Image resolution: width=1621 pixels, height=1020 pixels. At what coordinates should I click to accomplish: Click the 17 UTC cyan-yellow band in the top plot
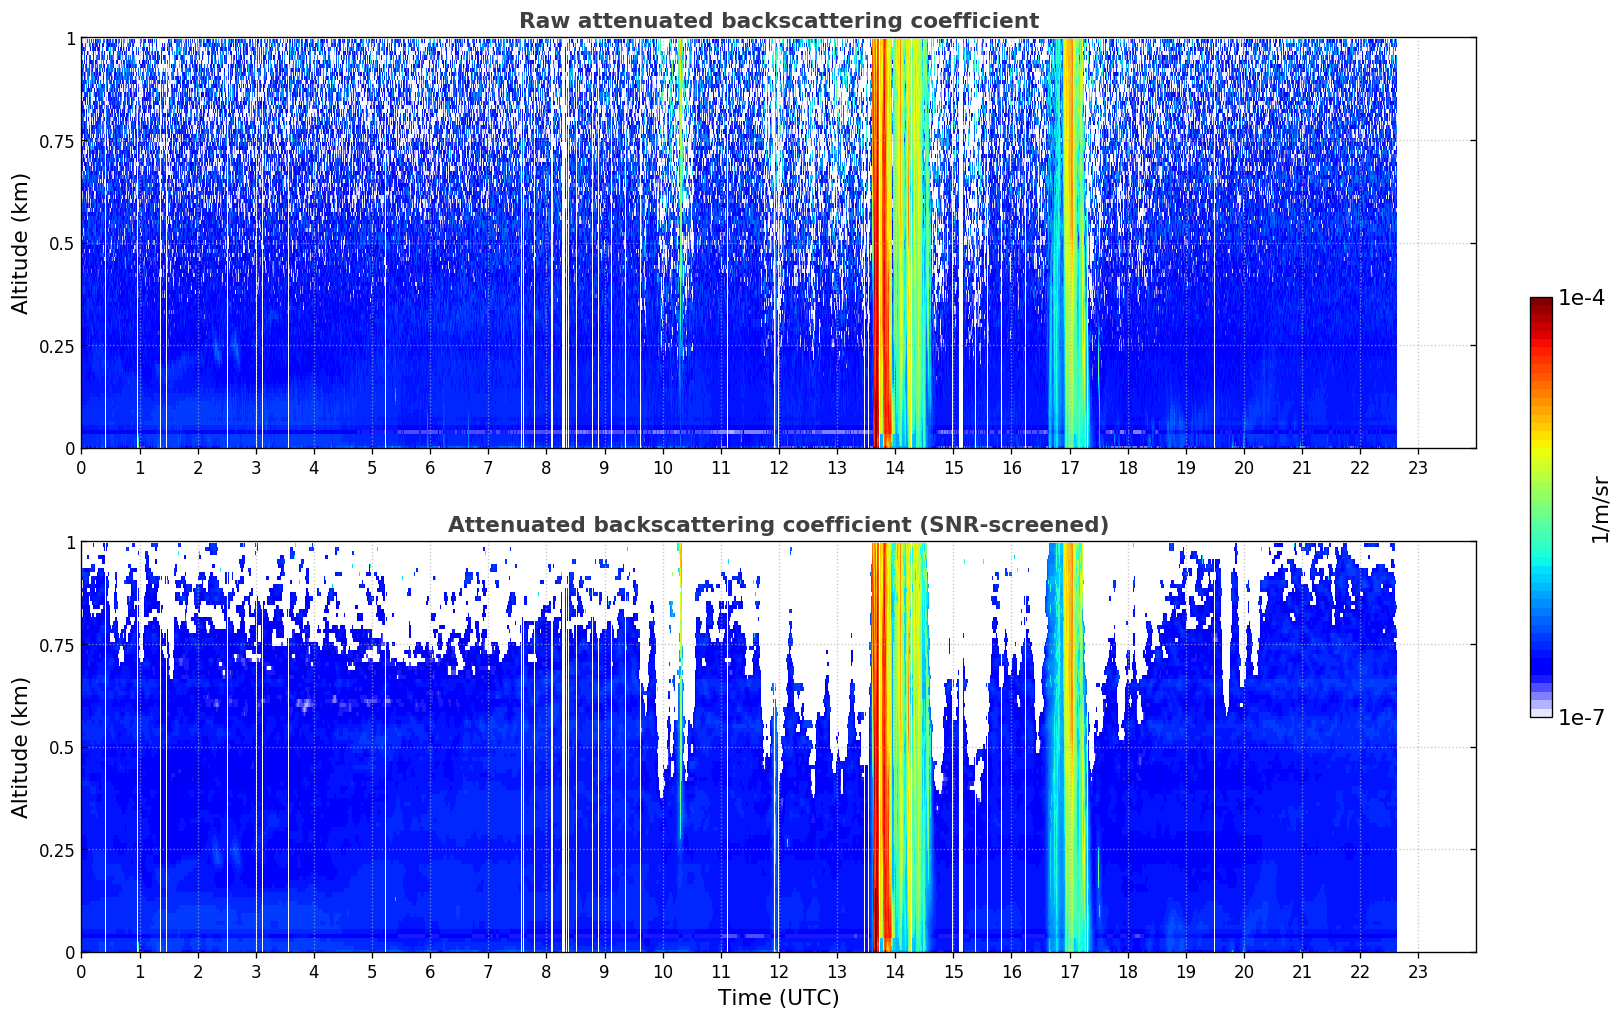[x=1069, y=243]
